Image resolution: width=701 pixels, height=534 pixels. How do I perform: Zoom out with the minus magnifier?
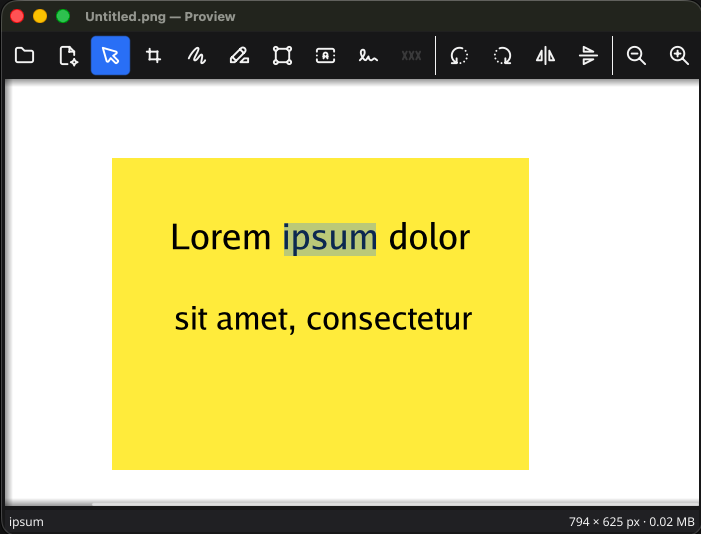pyautogui.click(x=636, y=56)
